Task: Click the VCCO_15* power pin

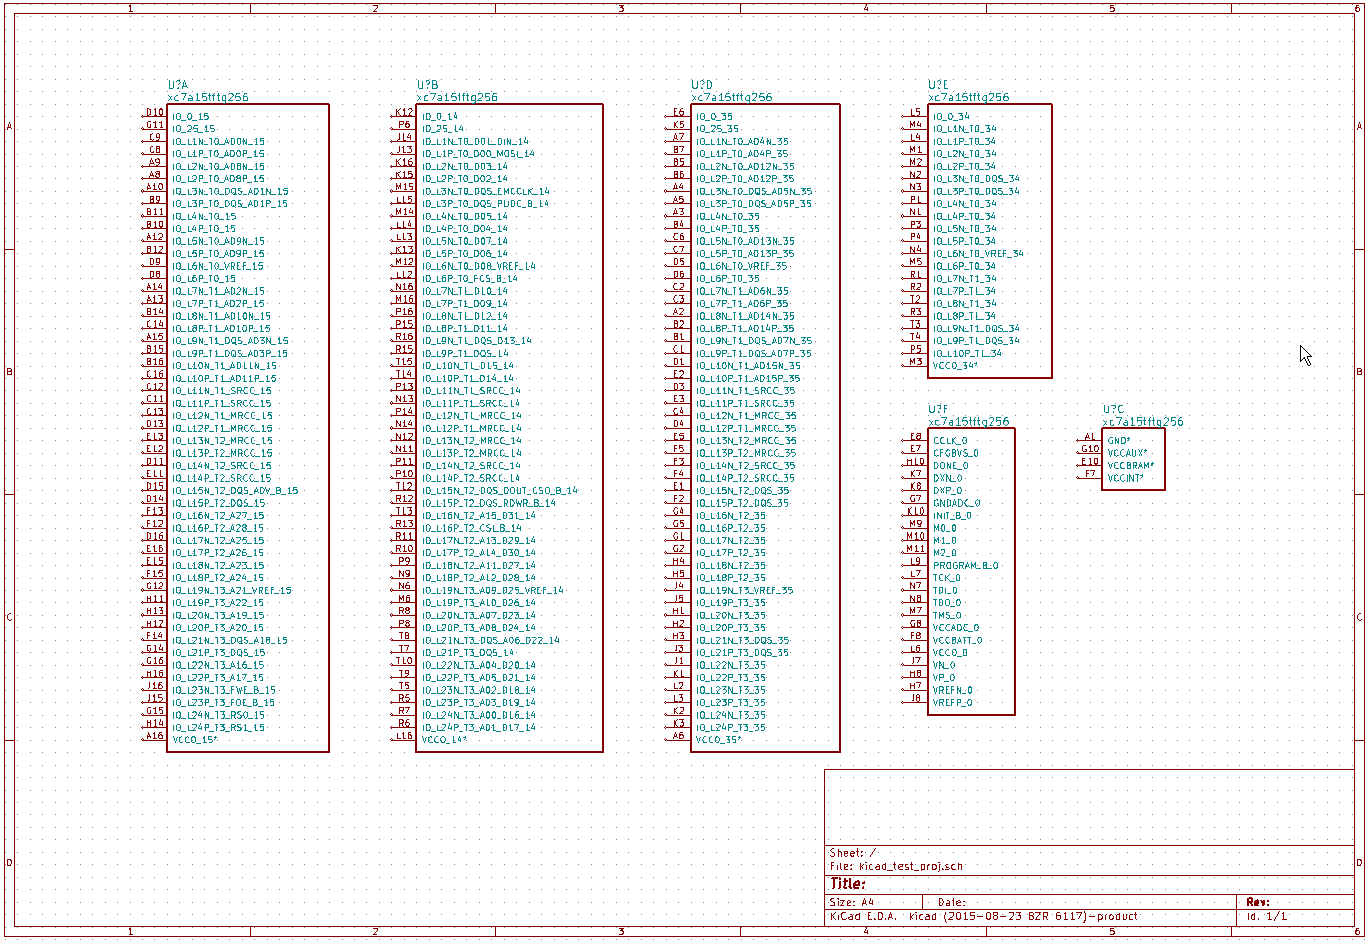Action: [x=195, y=740]
